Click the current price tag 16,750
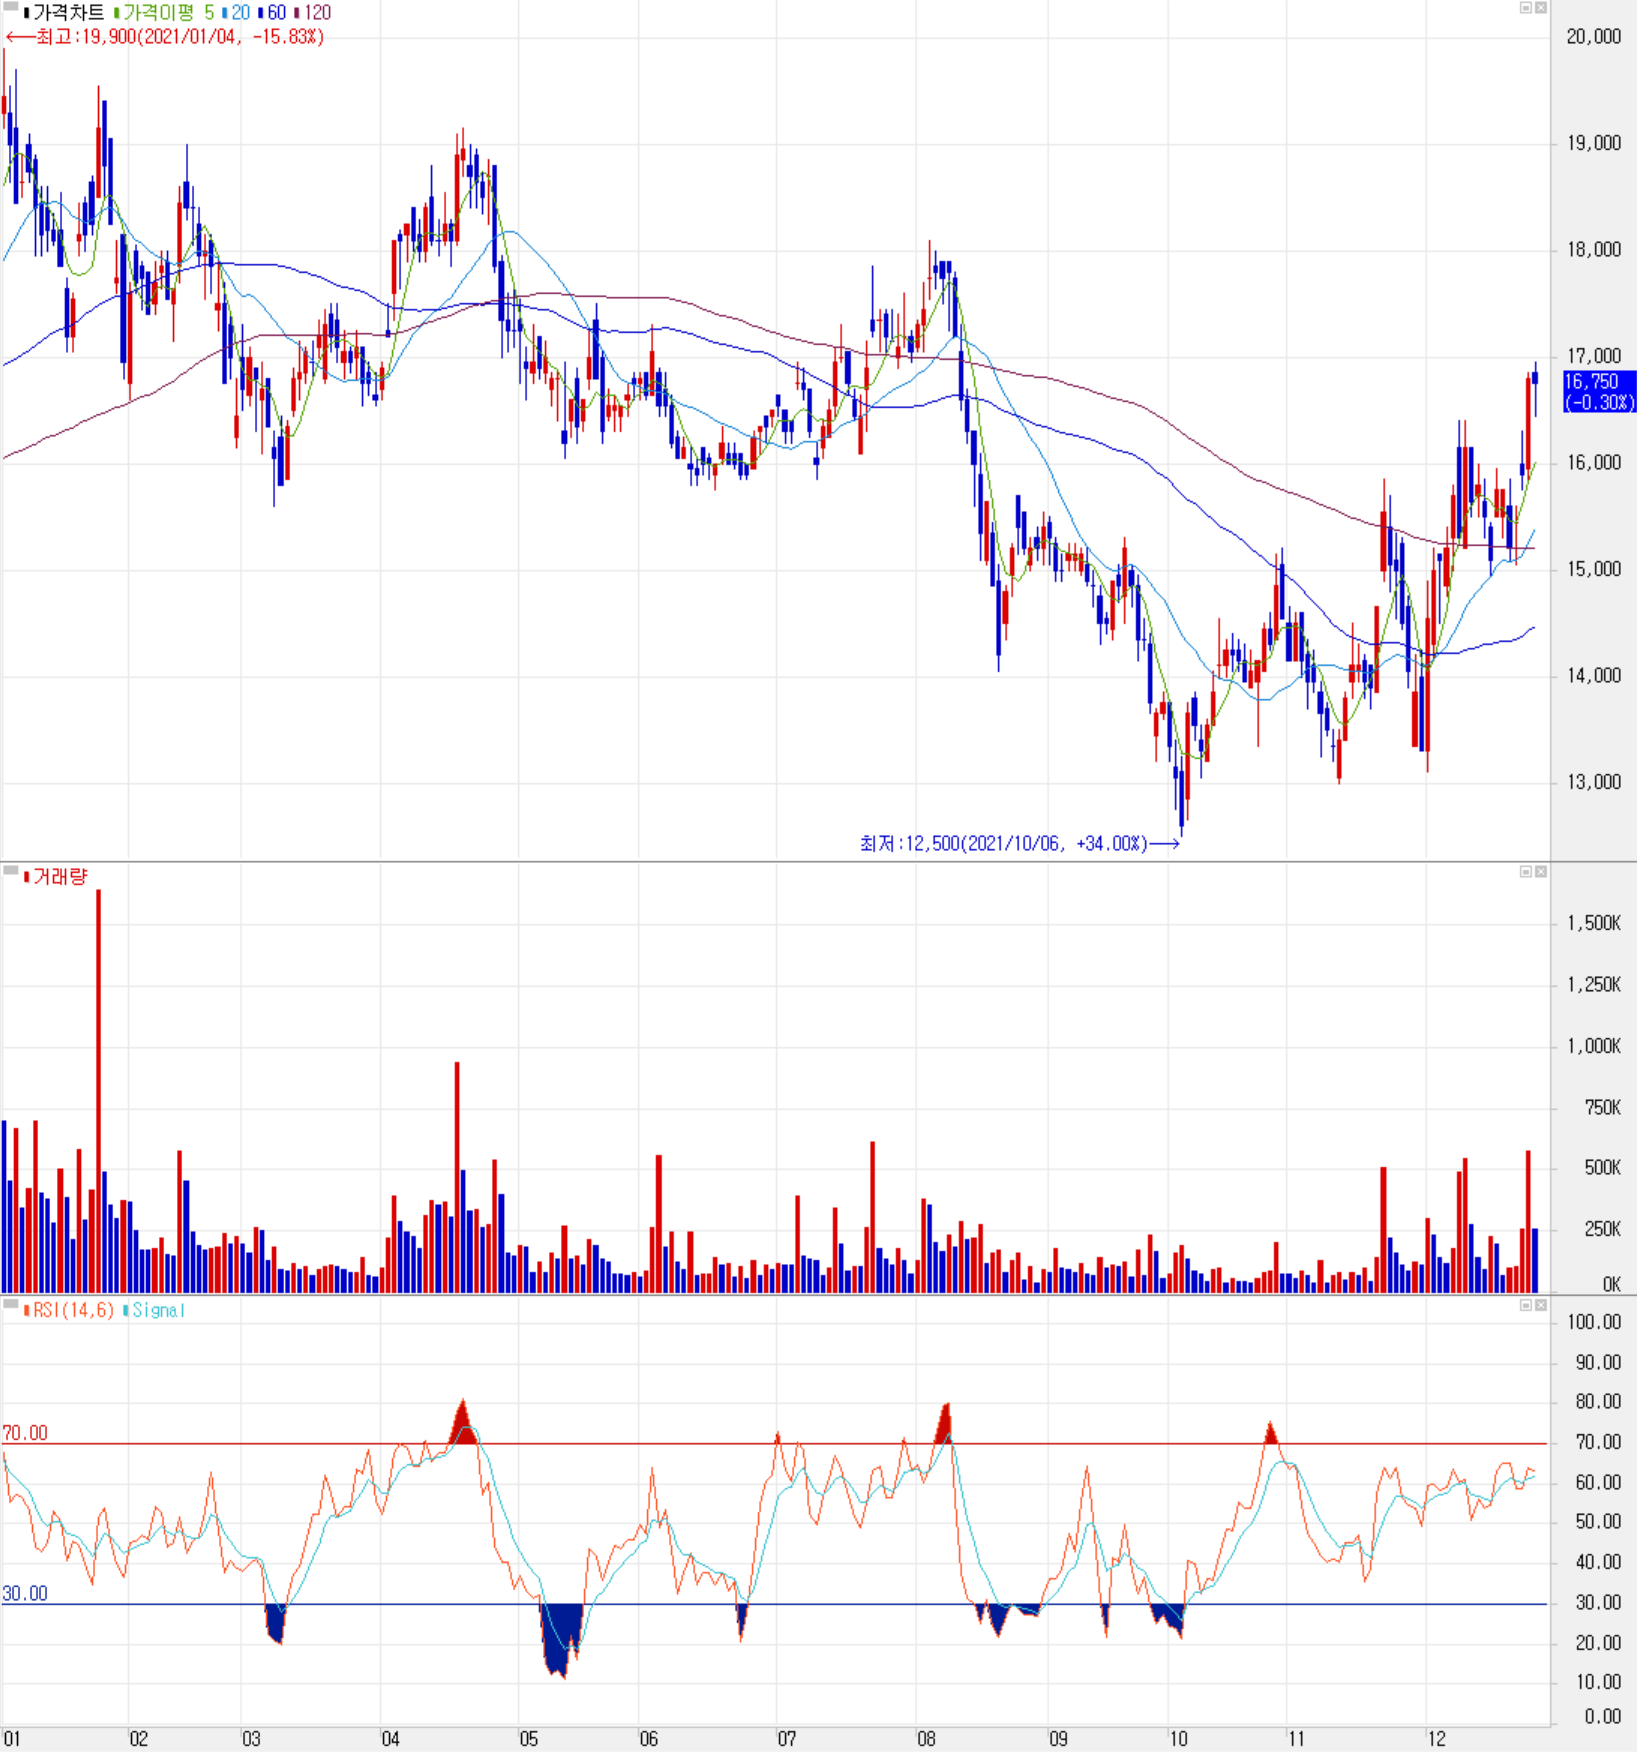 click(x=1599, y=391)
